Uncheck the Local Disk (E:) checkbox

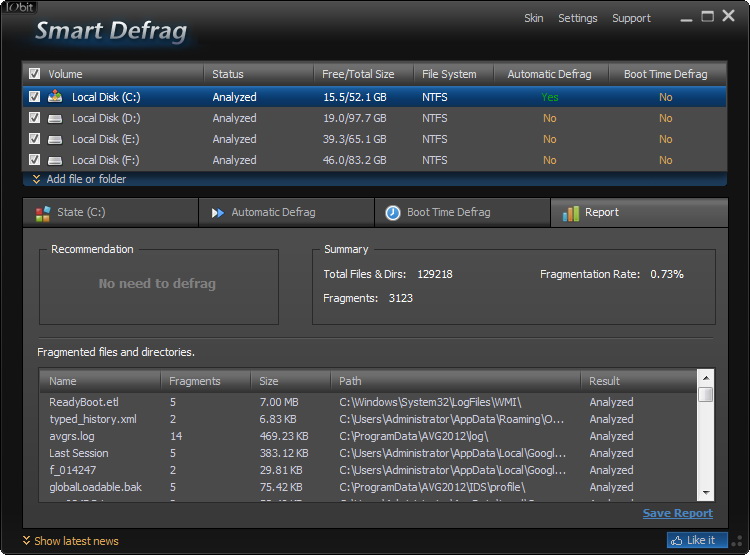coord(34,139)
